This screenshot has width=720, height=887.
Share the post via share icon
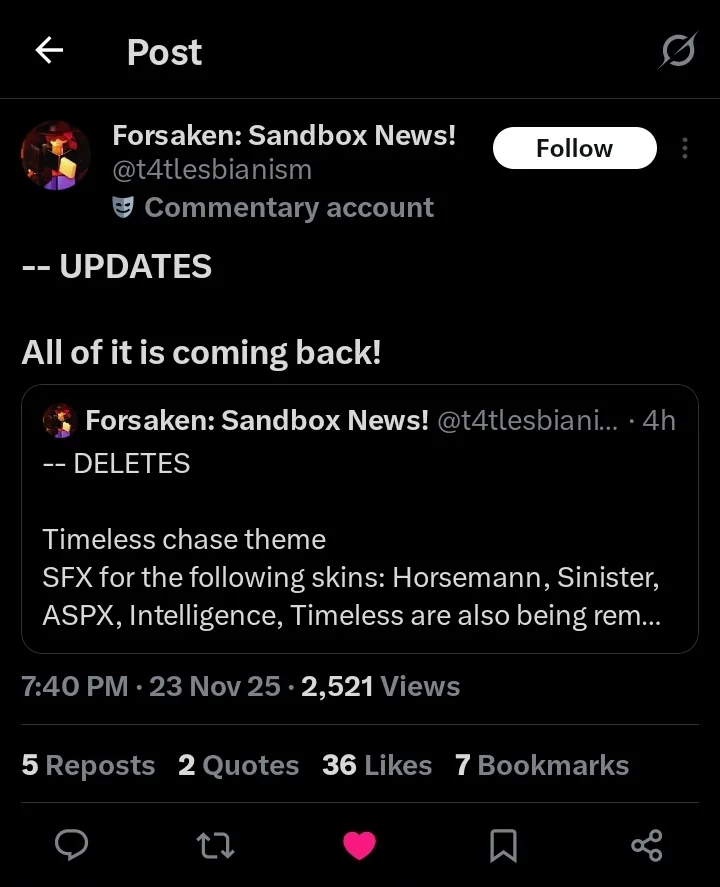click(x=647, y=846)
